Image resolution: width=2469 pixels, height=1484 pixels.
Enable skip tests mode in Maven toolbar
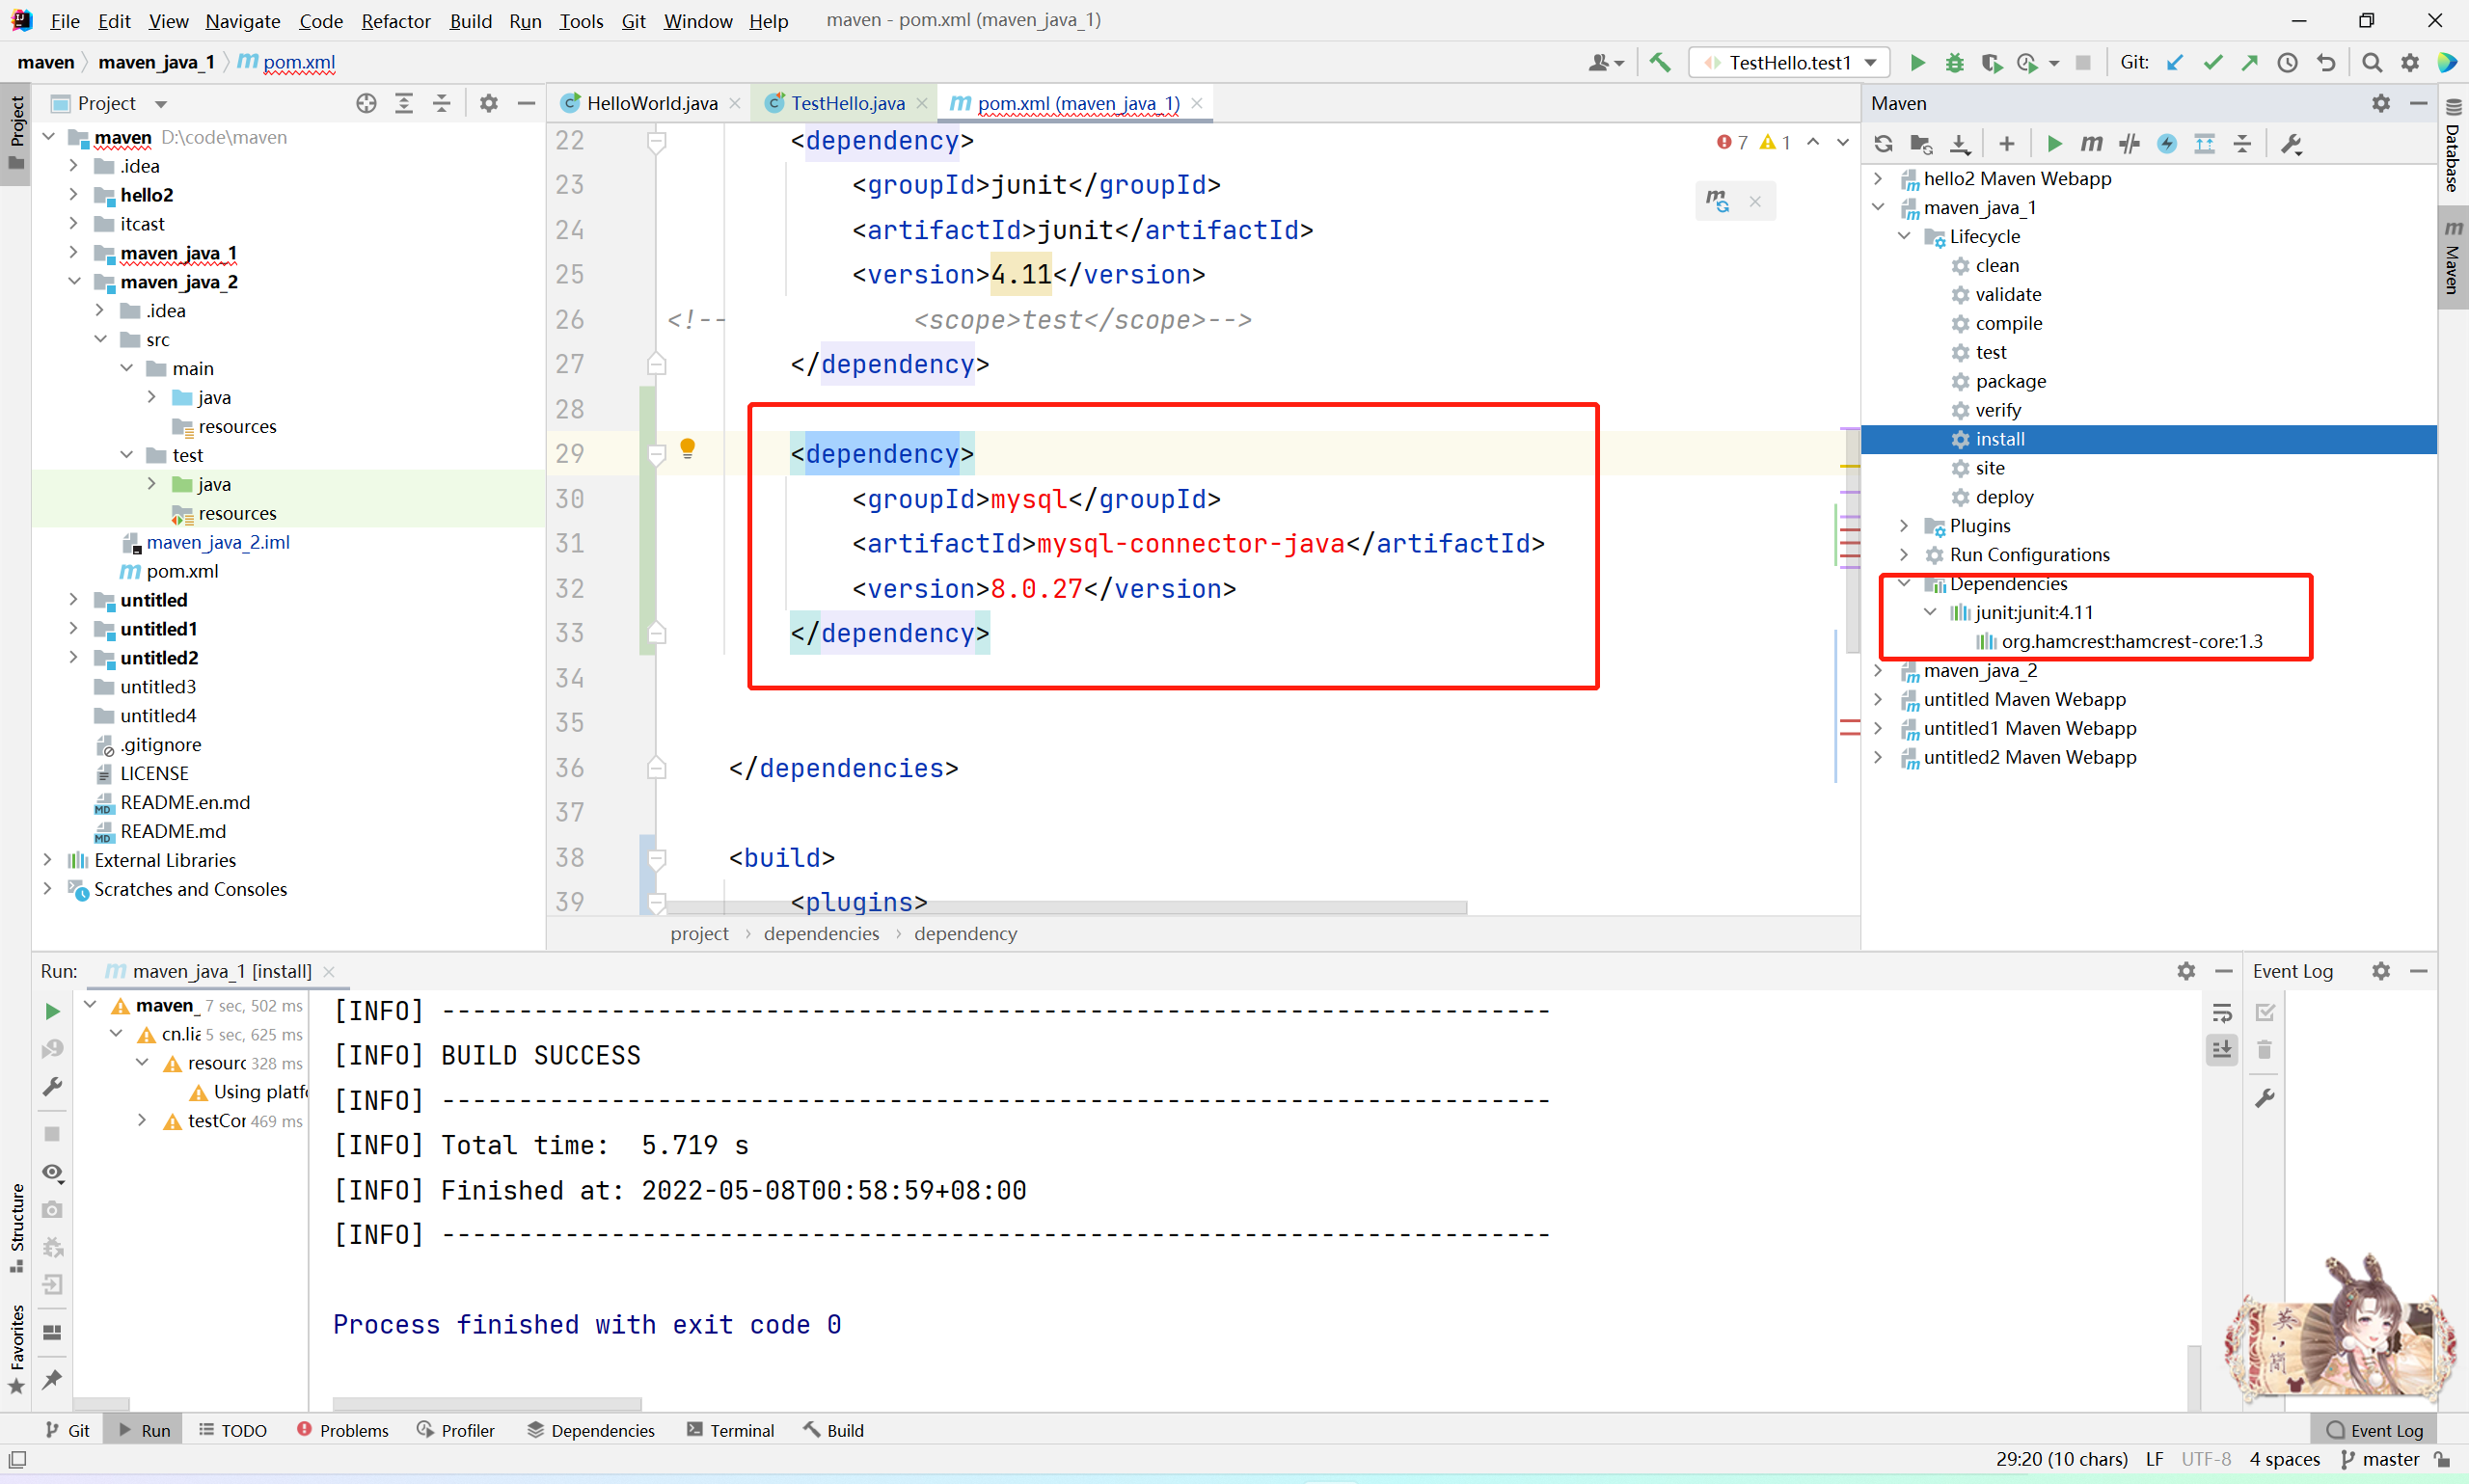[2129, 143]
